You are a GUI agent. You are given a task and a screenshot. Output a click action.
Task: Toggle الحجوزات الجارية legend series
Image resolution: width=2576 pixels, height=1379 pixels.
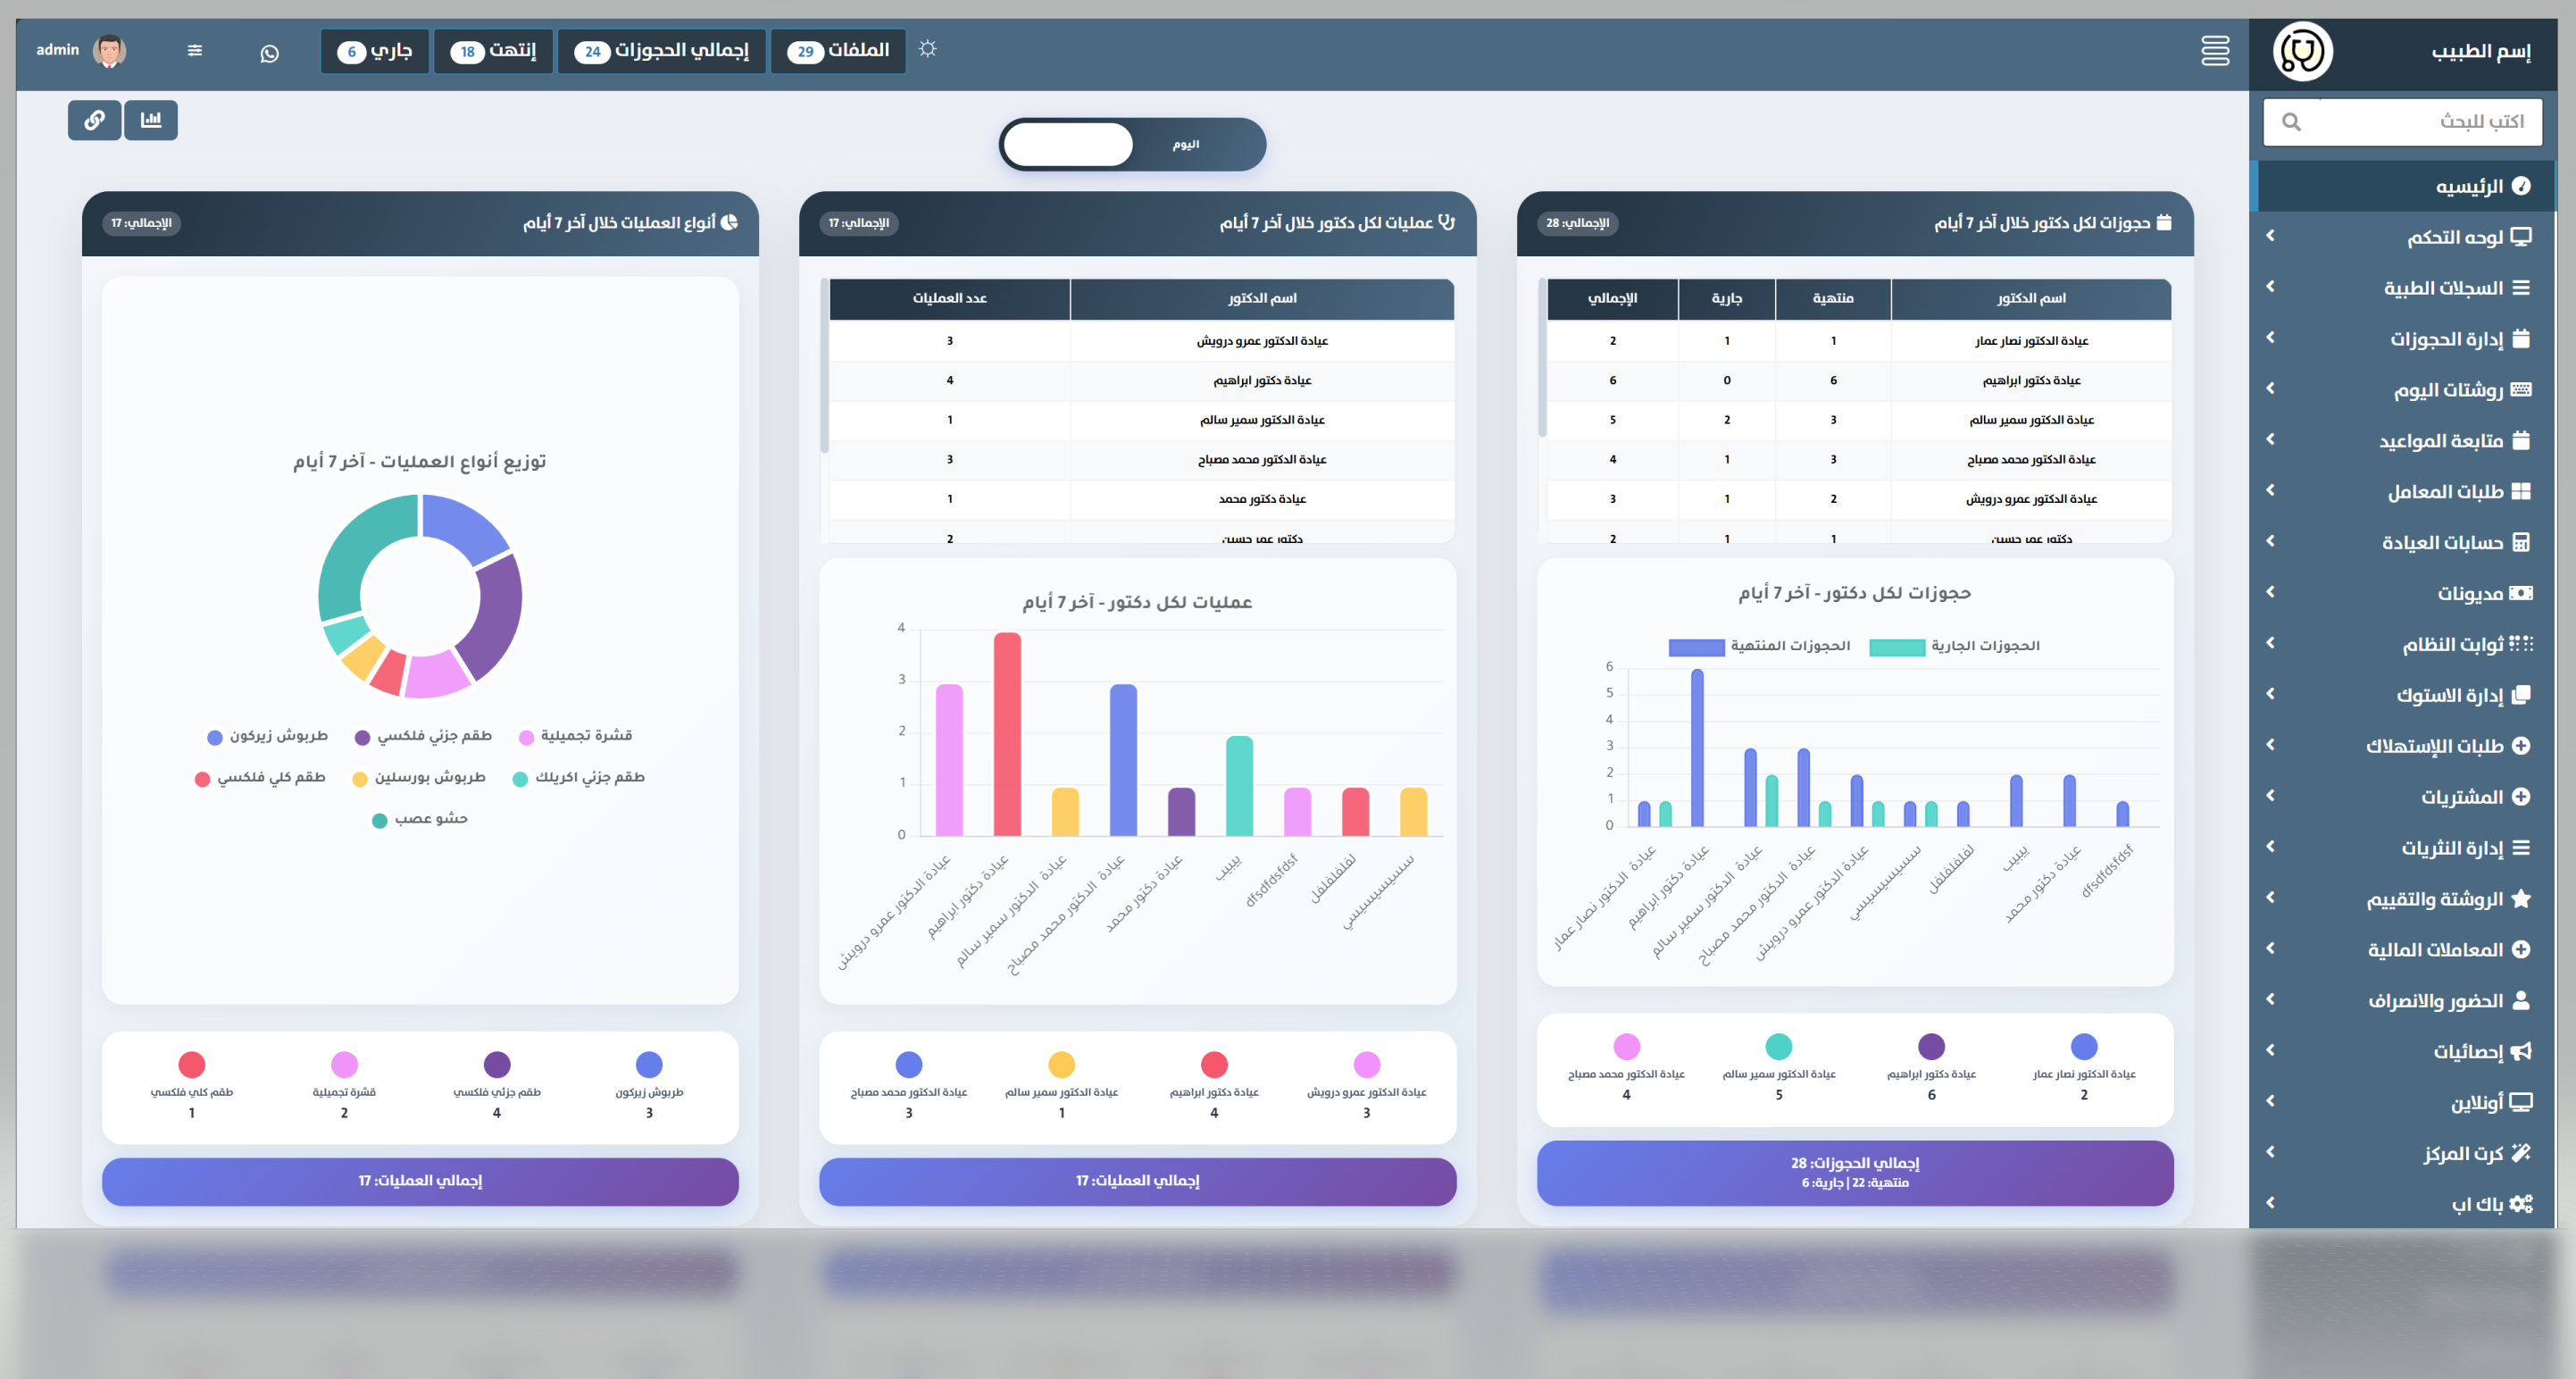(1954, 647)
